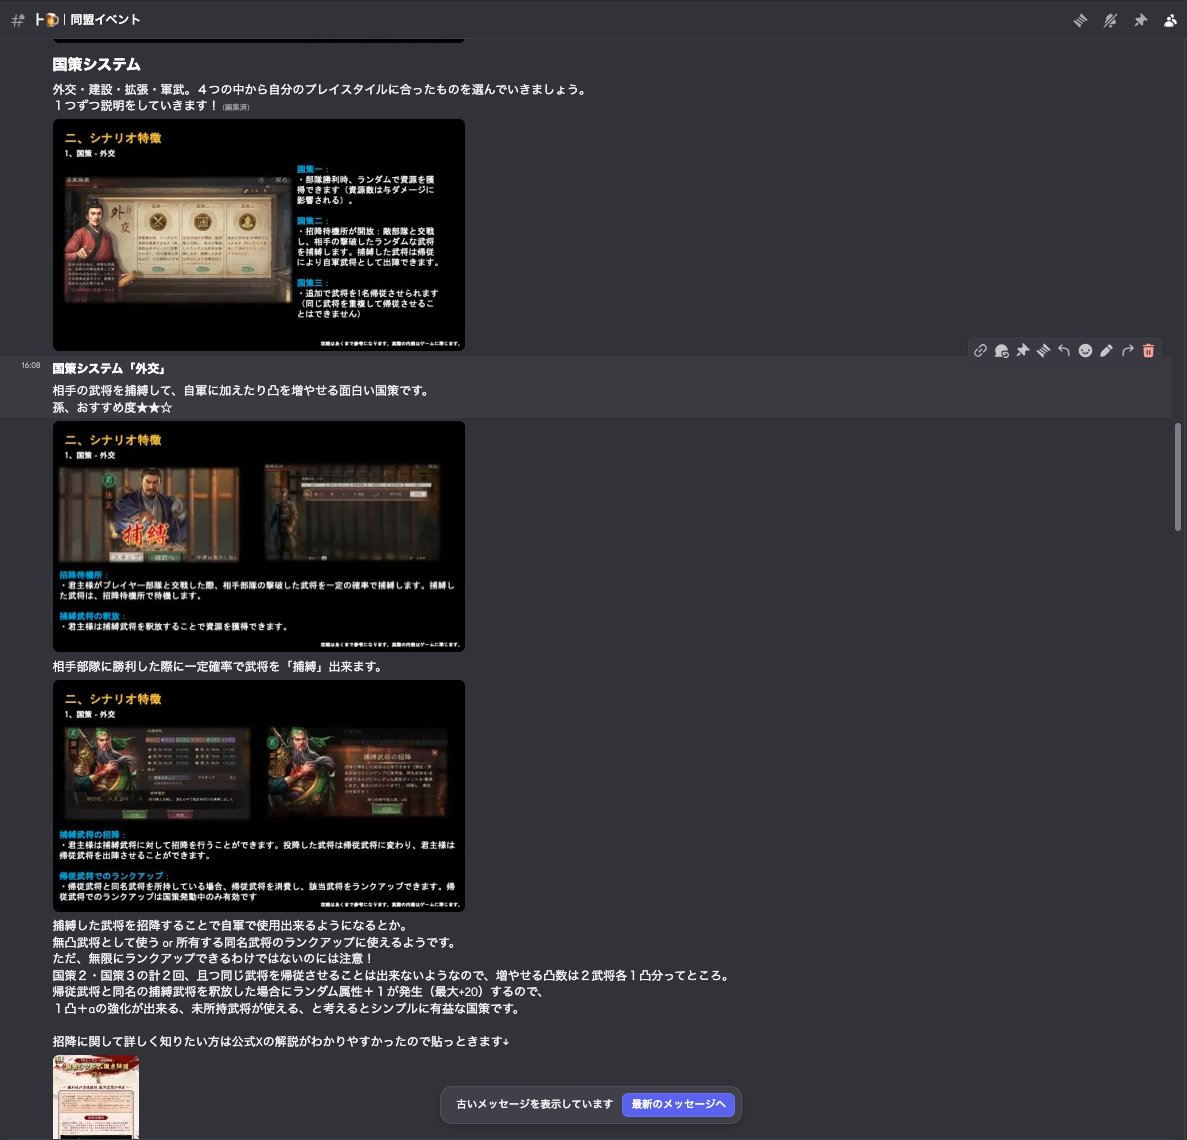Delete message with red trash icon
The image size is (1187, 1140).
(x=1148, y=350)
